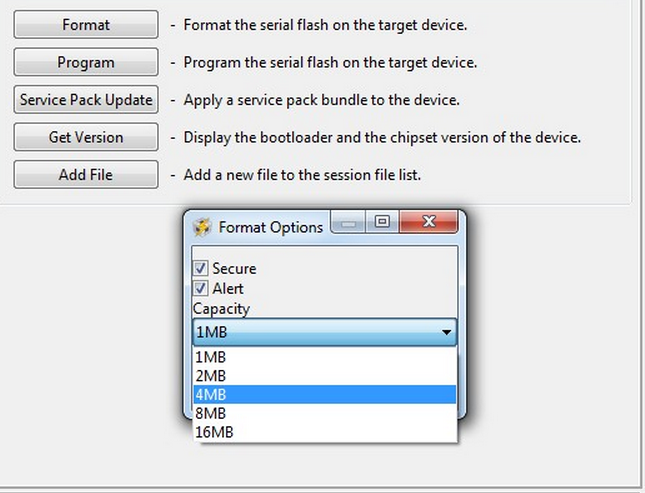Click the Capacity dropdown arrow
Viewport: 645px width, 493px height.
(x=446, y=332)
